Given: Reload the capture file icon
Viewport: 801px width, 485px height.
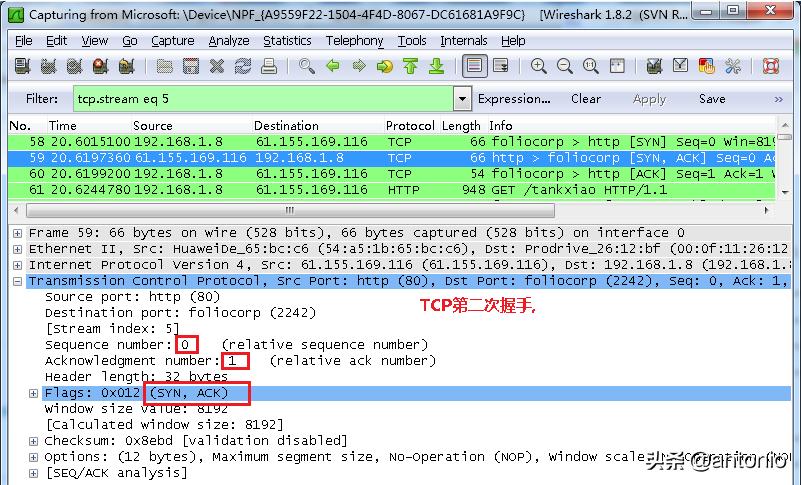Looking at the screenshot, I should coord(243,66).
